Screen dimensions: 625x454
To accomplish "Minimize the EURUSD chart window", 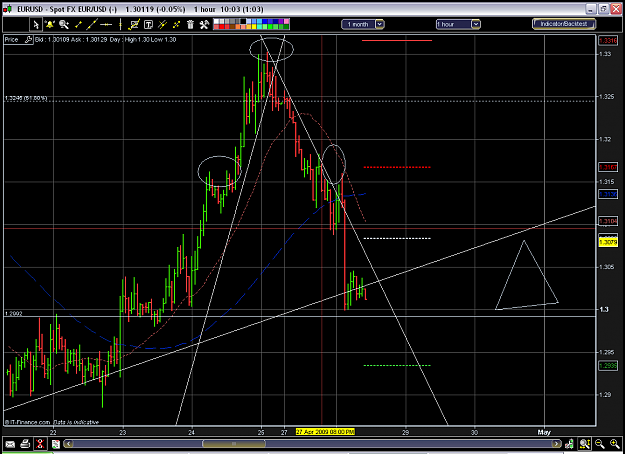I will (x=592, y=9).
